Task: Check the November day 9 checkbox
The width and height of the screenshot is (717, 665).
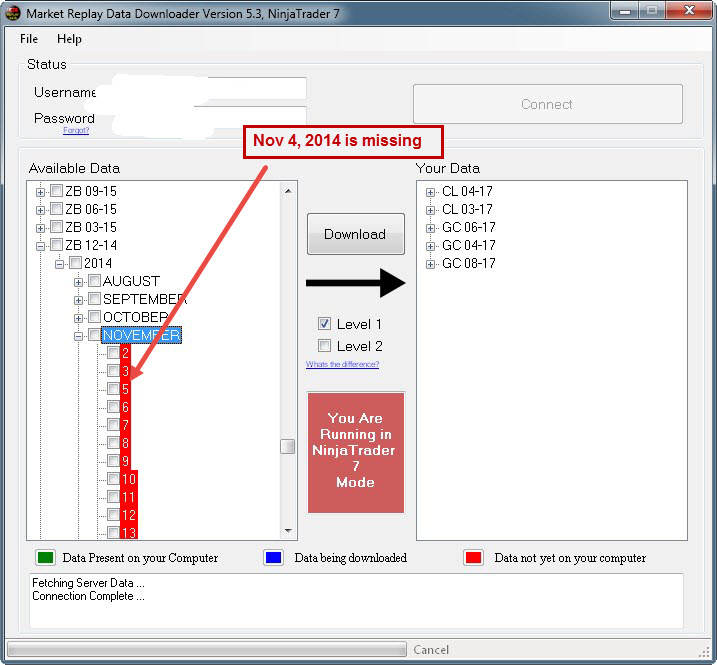Action: point(113,461)
